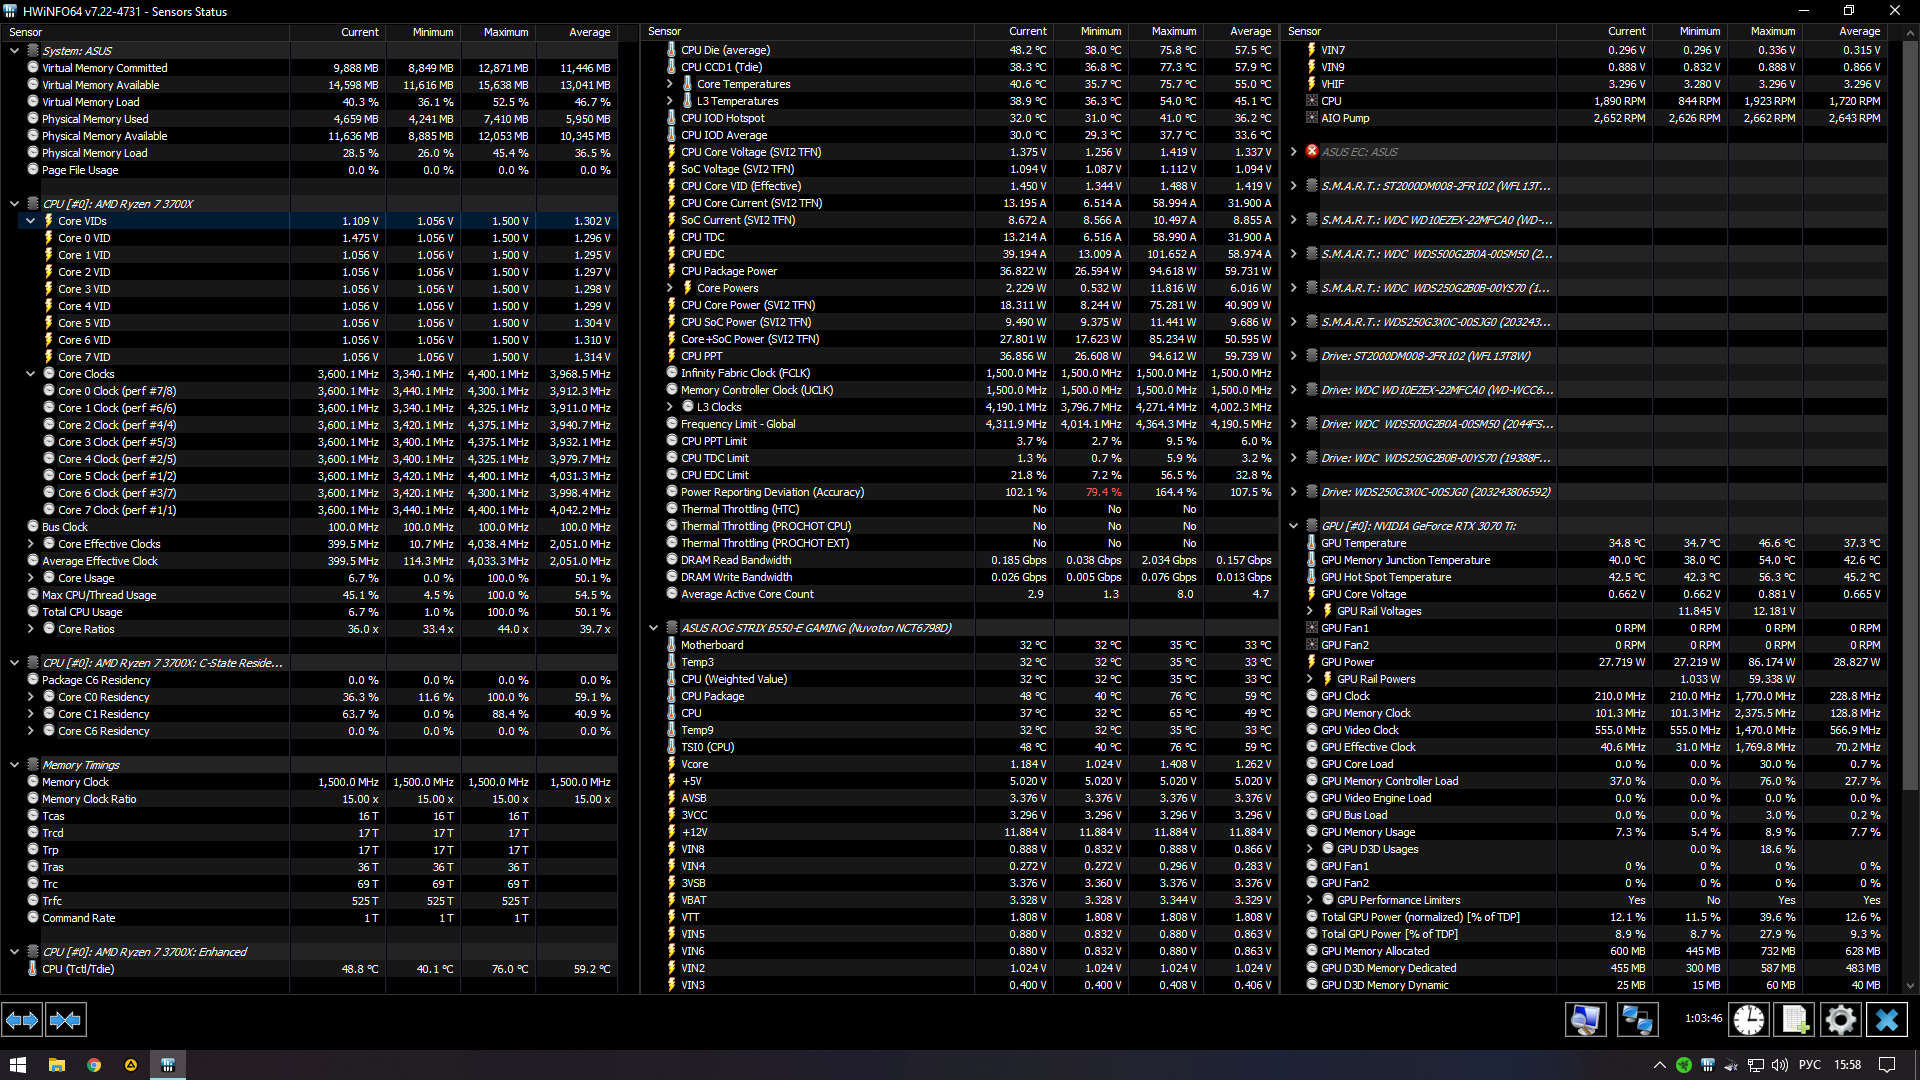Collapse the Core VIDs tree node
The image size is (1920, 1080).
click(x=31, y=221)
